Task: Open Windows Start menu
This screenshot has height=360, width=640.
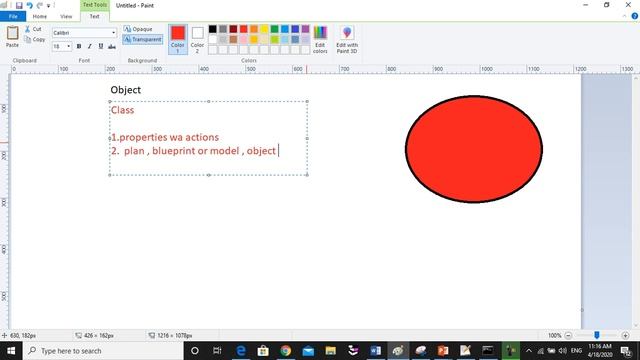Action: click(x=11, y=351)
